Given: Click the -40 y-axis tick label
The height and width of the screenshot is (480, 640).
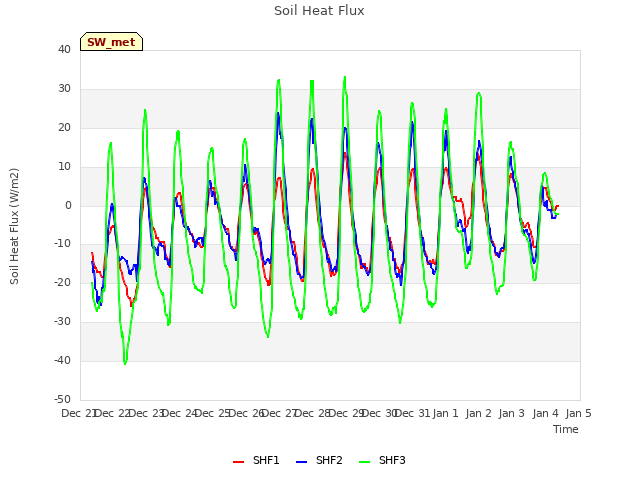Looking at the screenshot, I should (62, 360).
